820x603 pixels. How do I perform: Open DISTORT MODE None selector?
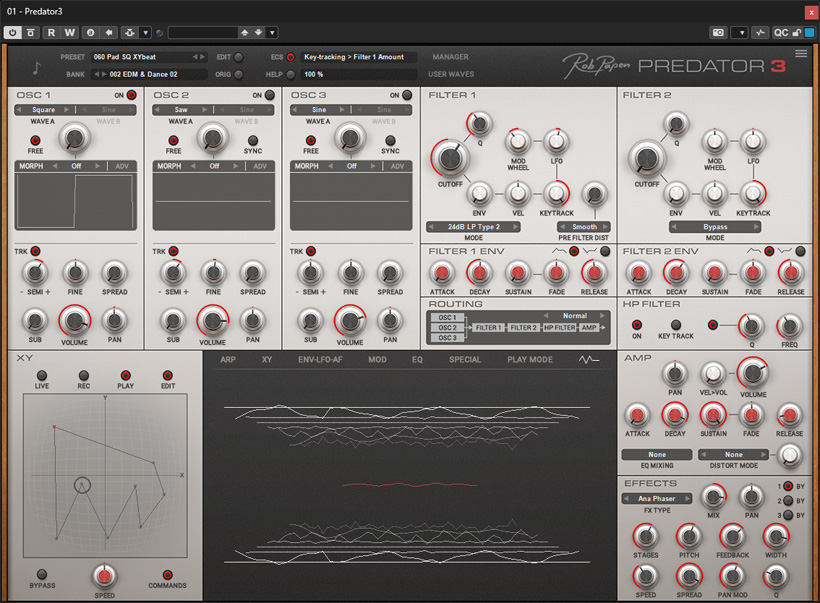pos(734,454)
